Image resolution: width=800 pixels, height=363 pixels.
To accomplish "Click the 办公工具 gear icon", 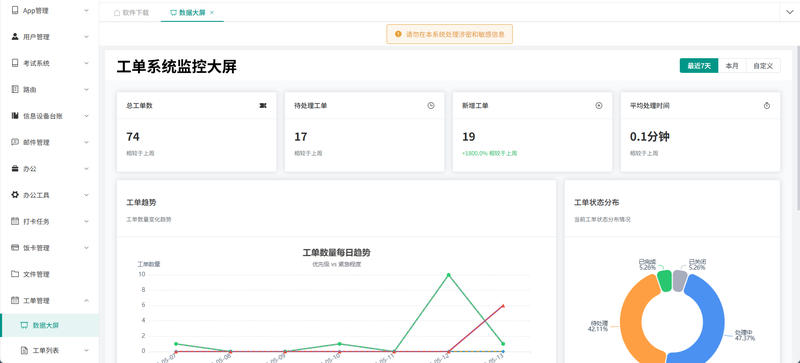I will pos(15,195).
